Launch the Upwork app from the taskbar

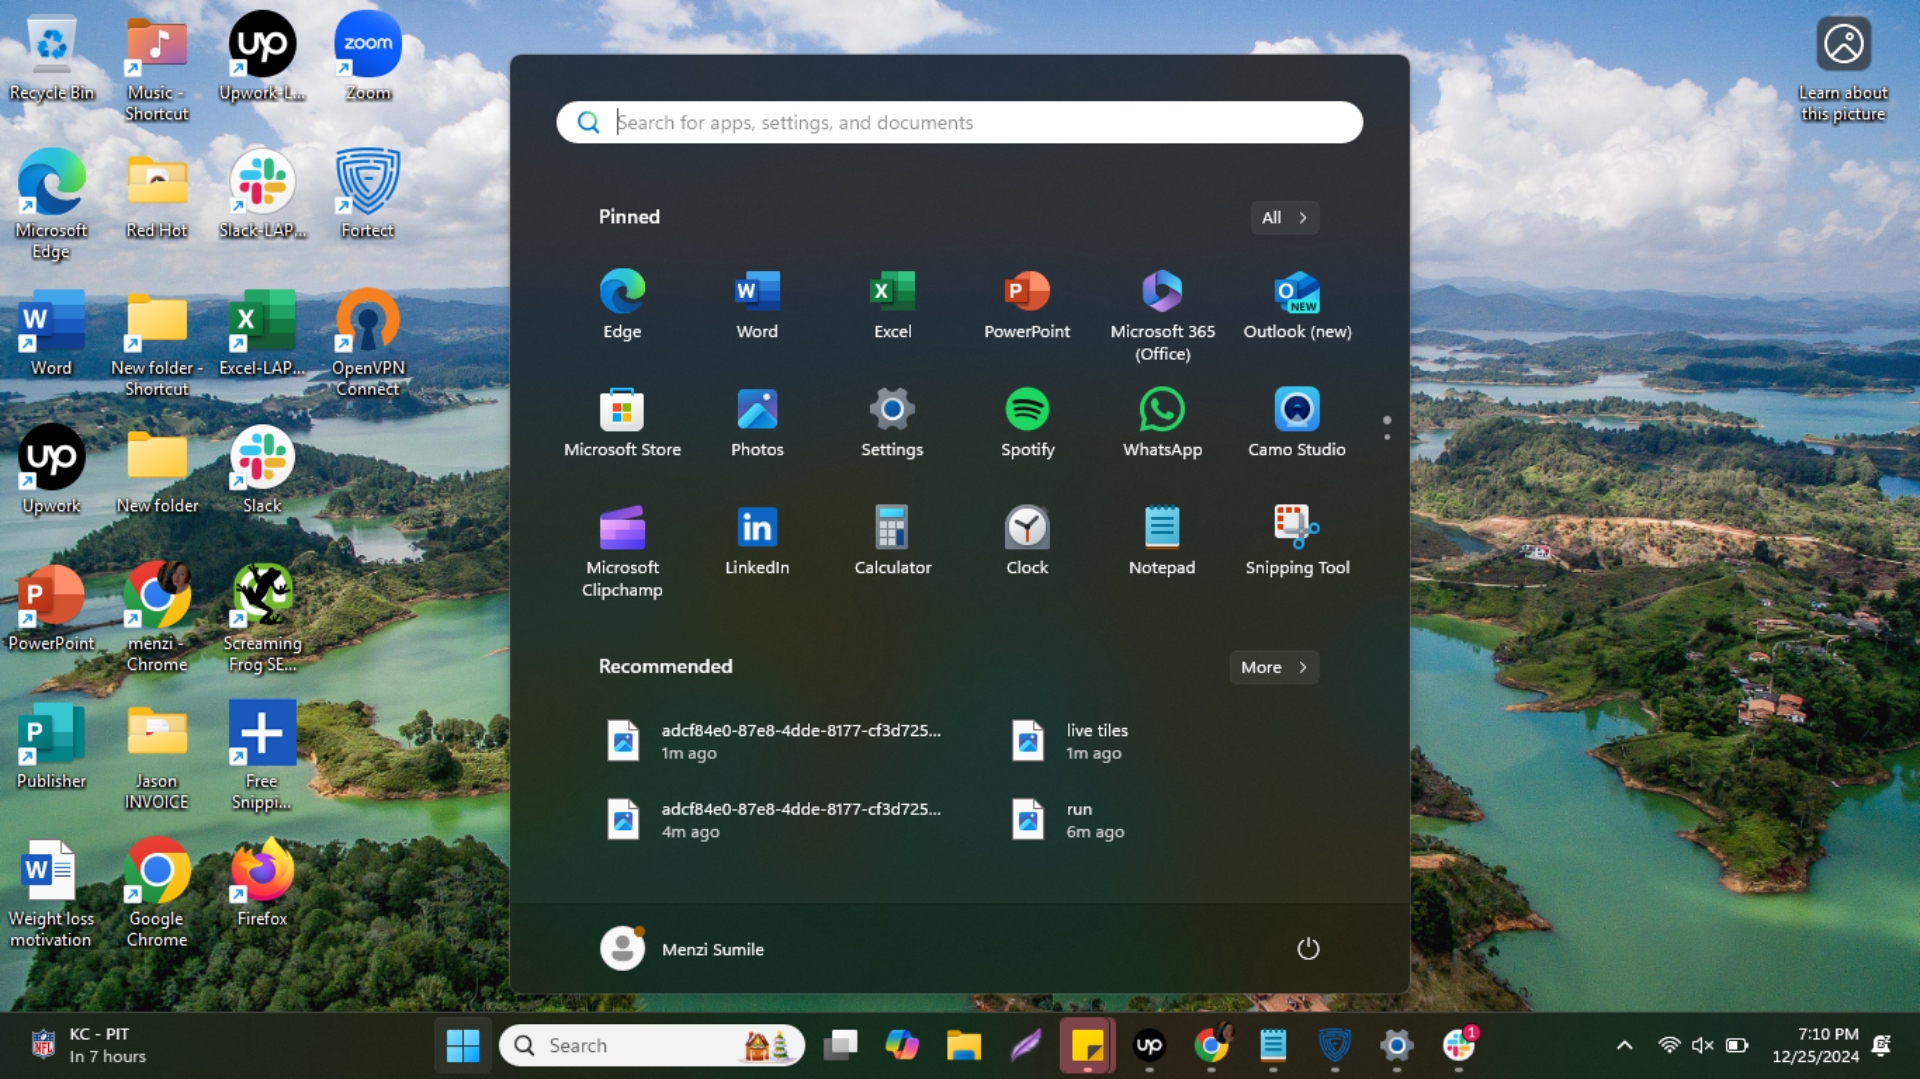(x=1149, y=1045)
